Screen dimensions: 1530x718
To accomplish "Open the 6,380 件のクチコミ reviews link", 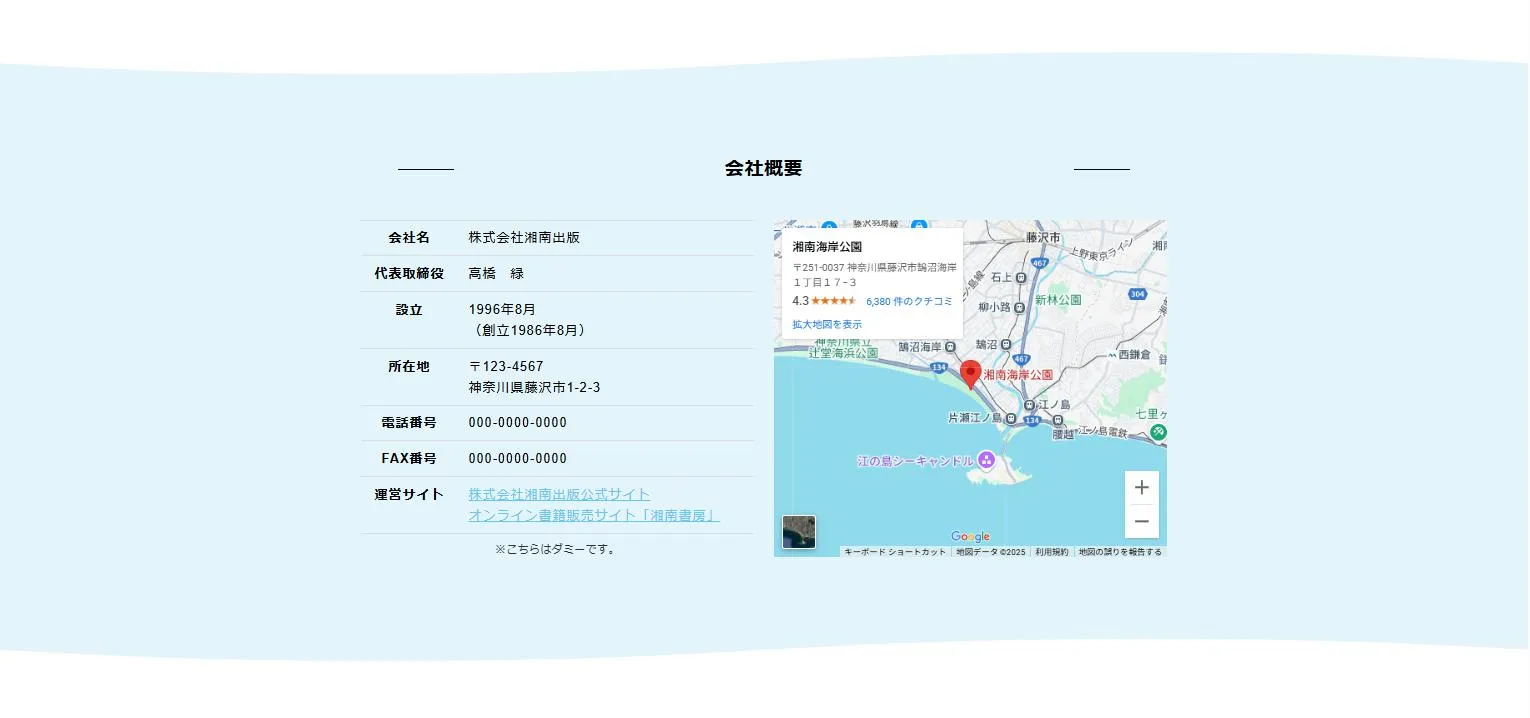I will pyautogui.click(x=909, y=301).
